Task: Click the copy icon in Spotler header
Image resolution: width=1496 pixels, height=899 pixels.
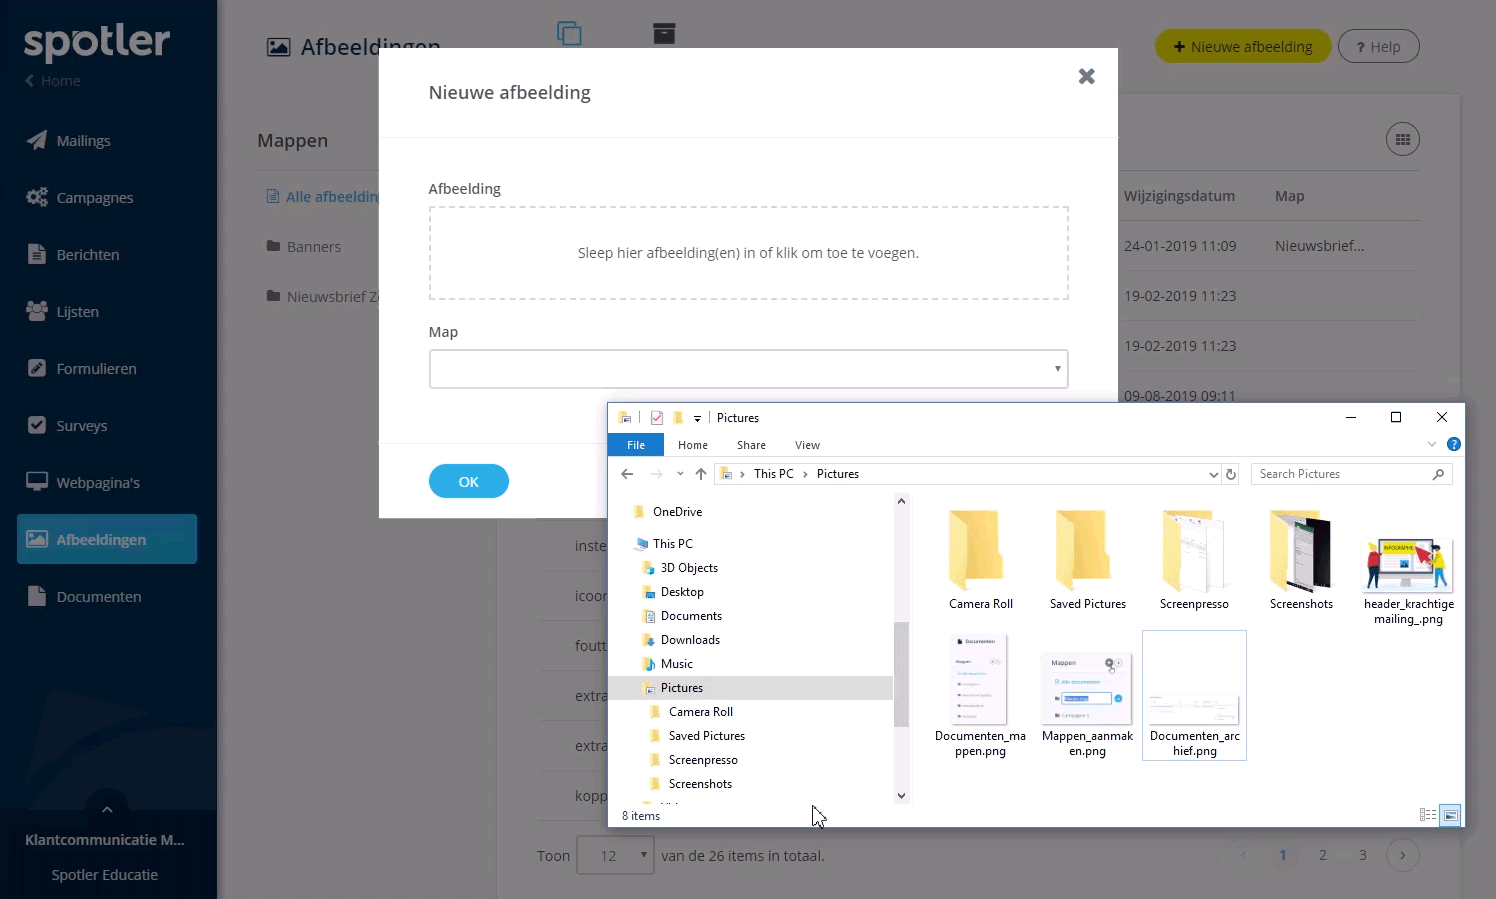Action: (569, 33)
